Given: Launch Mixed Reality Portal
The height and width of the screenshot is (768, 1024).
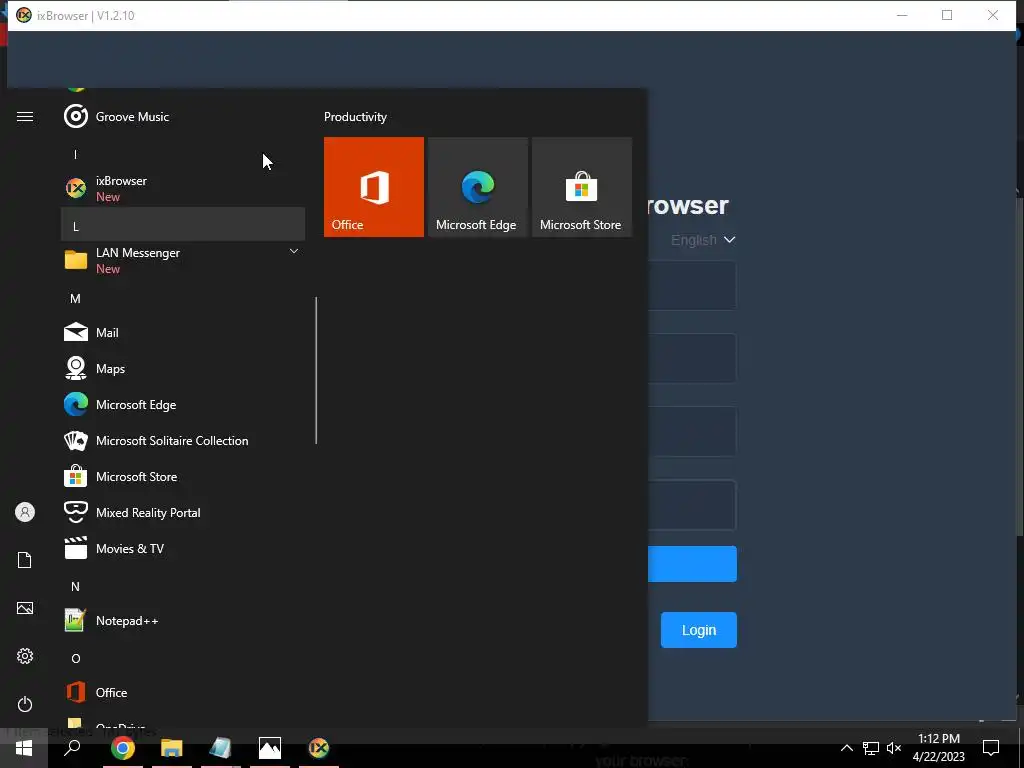Looking at the screenshot, I should (x=183, y=513).
